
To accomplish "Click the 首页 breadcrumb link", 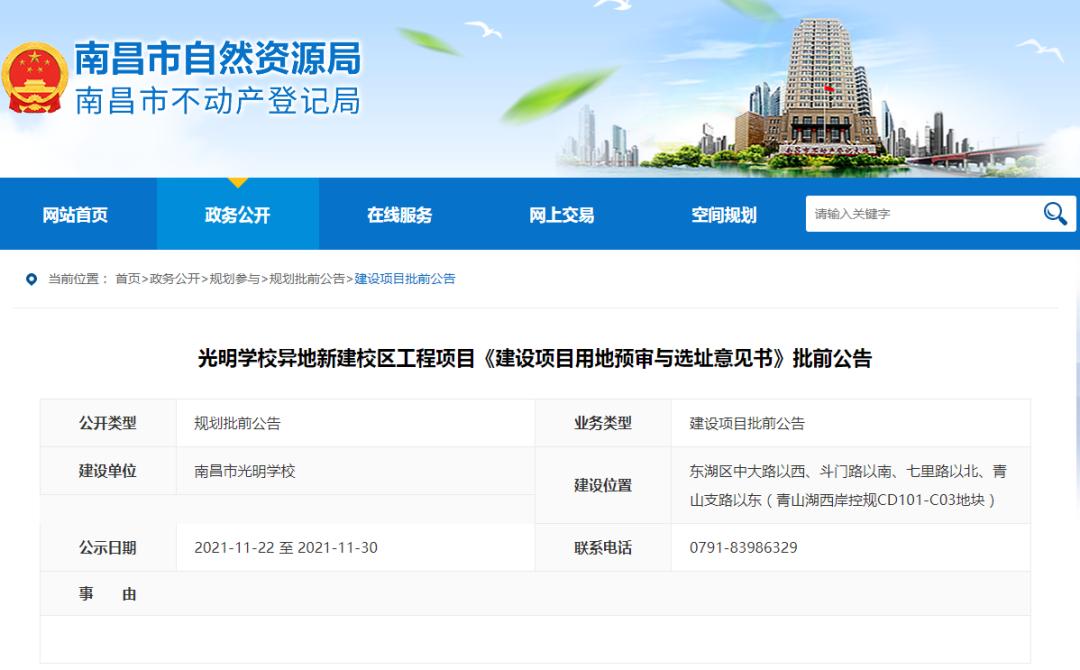I will point(127,279).
